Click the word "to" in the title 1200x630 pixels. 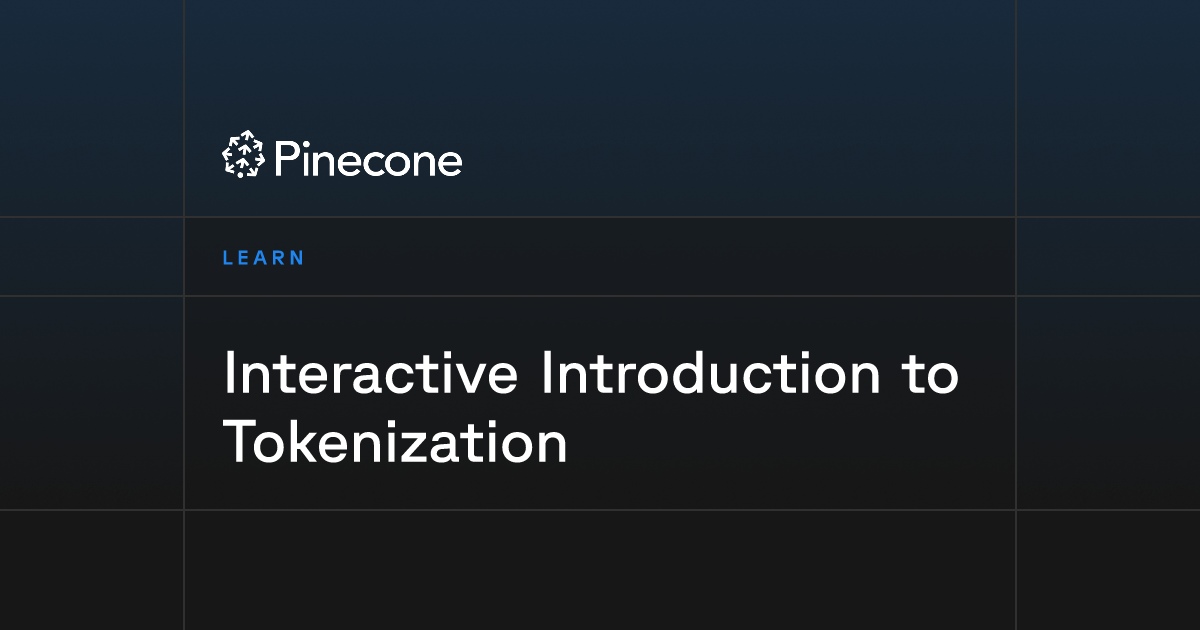[x=922, y=376]
